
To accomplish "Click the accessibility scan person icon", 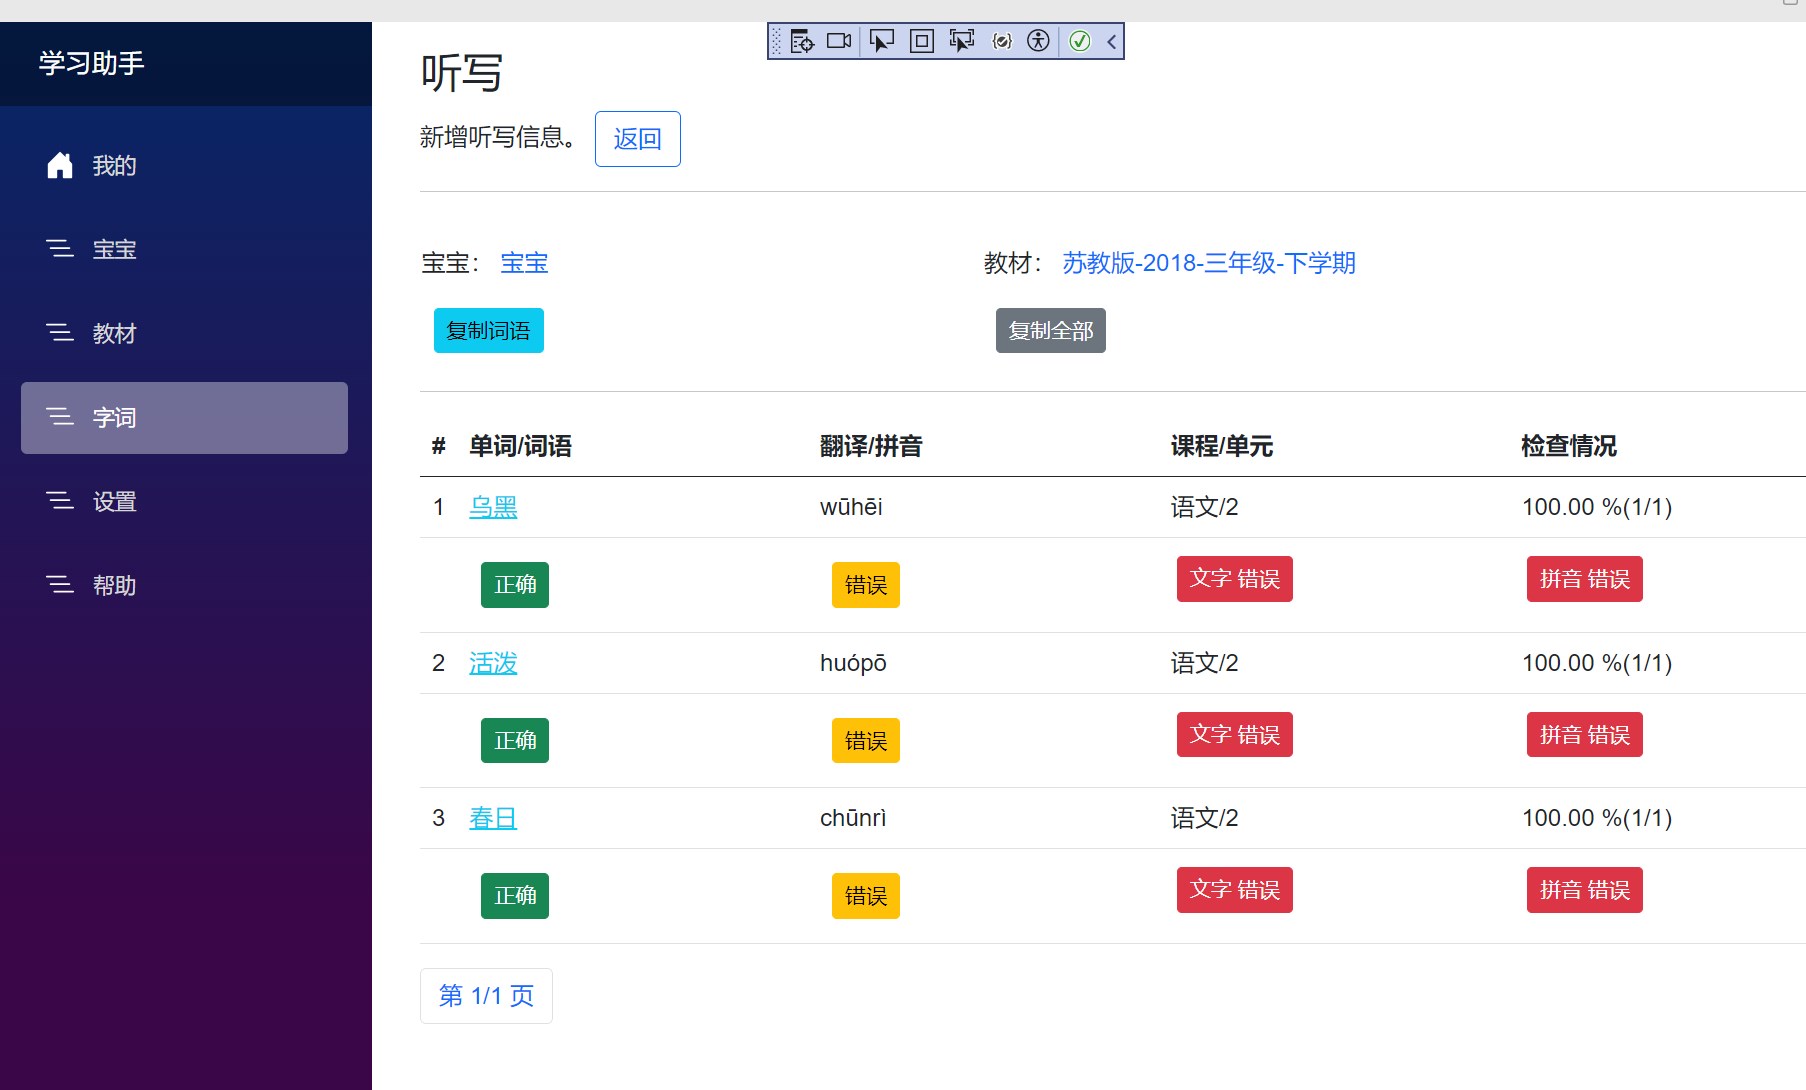I will (x=1039, y=41).
